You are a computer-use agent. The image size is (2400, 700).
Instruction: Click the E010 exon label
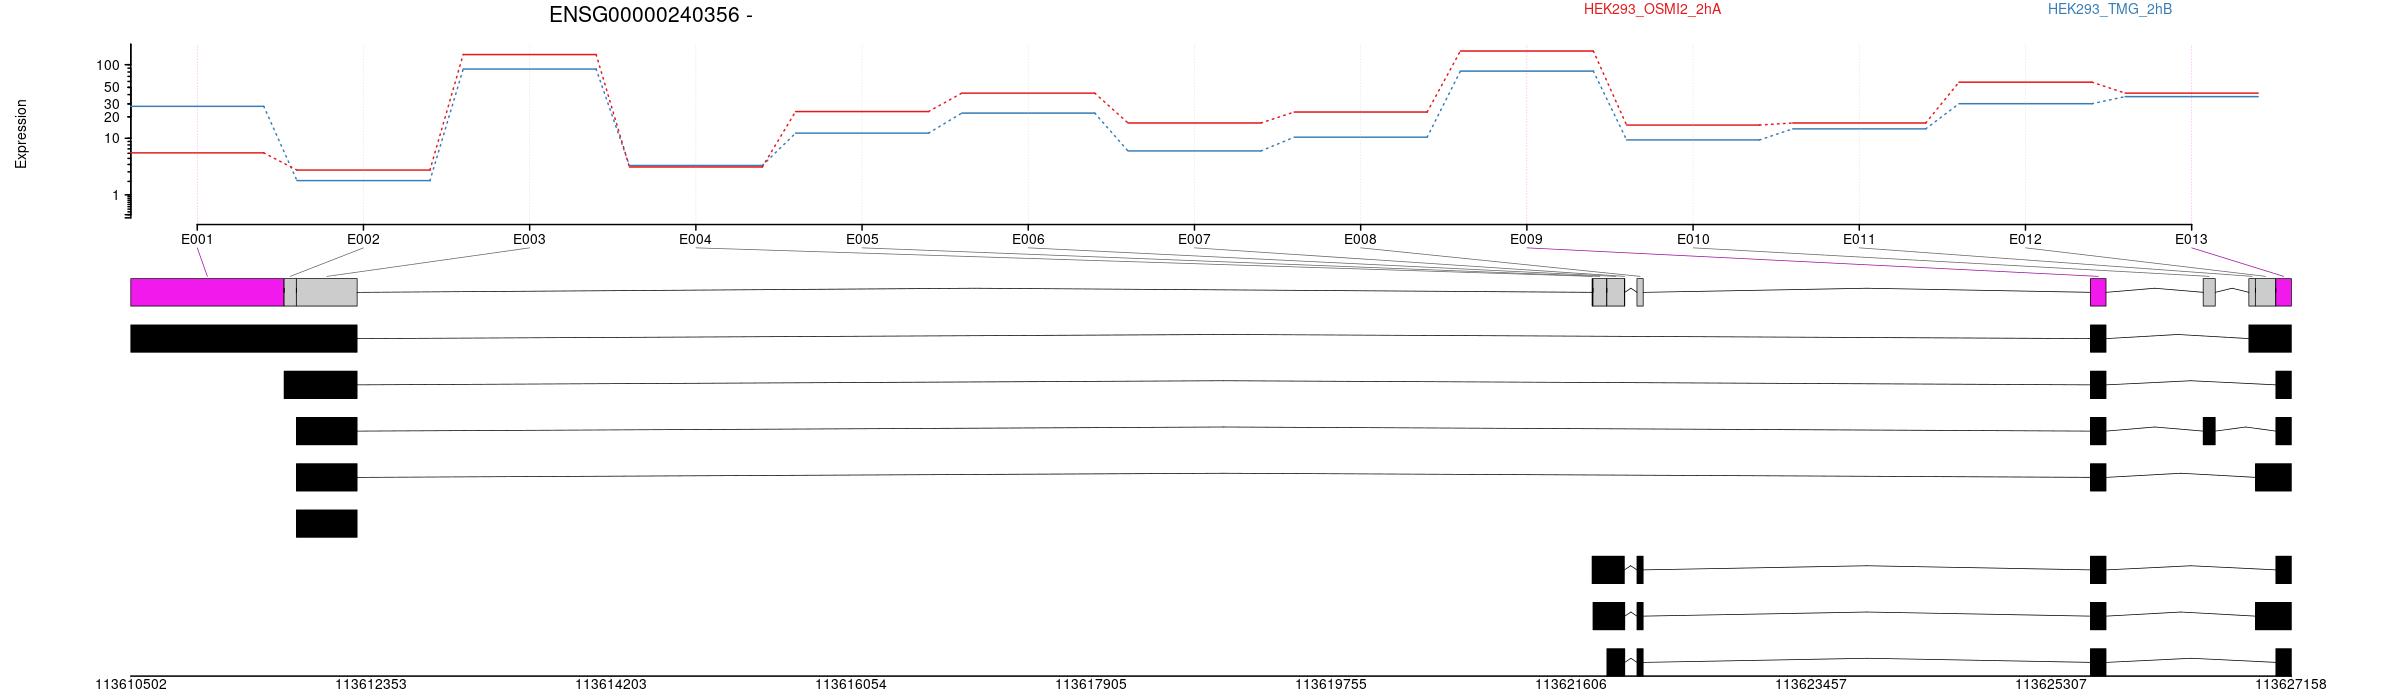click(1693, 239)
